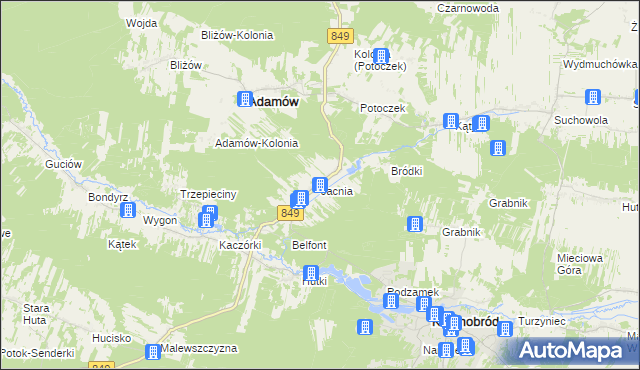This screenshot has width=640, height=370.
Task: Click the building marker at Kolonia (Potoczek)
Action: coord(381,56)
